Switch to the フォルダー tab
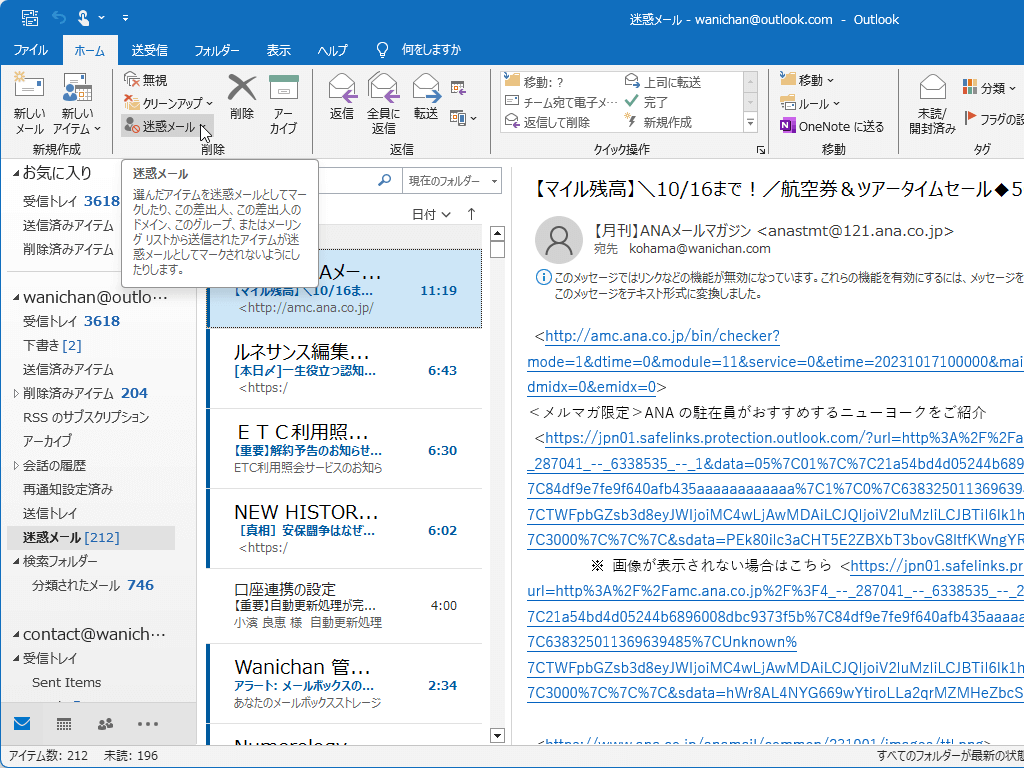 pyautogui.click(x=216, y=50)
